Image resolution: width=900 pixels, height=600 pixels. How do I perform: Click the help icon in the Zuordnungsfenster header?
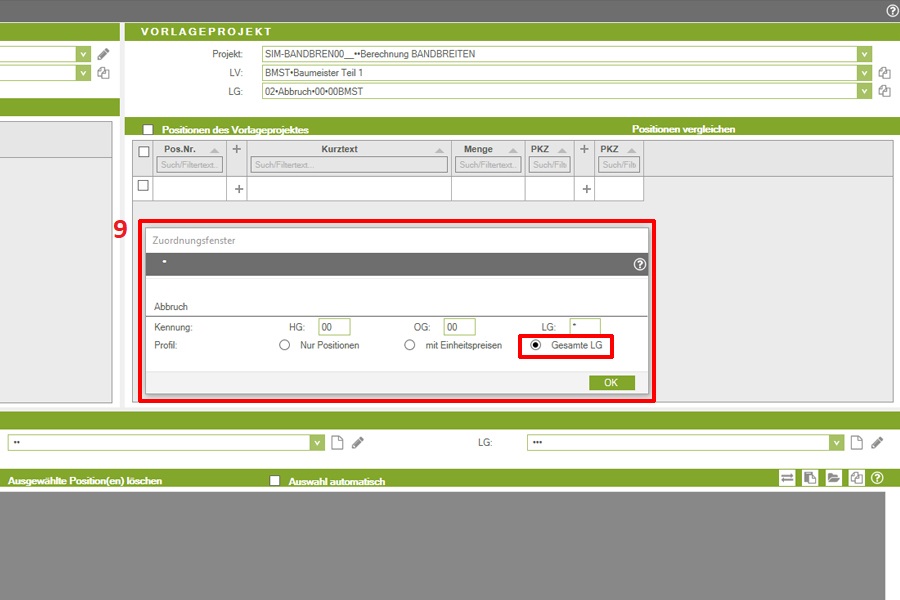pos(640,265)
